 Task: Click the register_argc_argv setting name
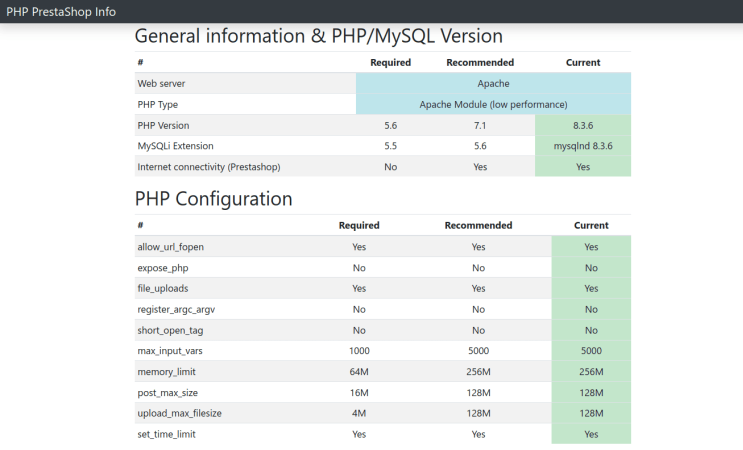(176, 309)
